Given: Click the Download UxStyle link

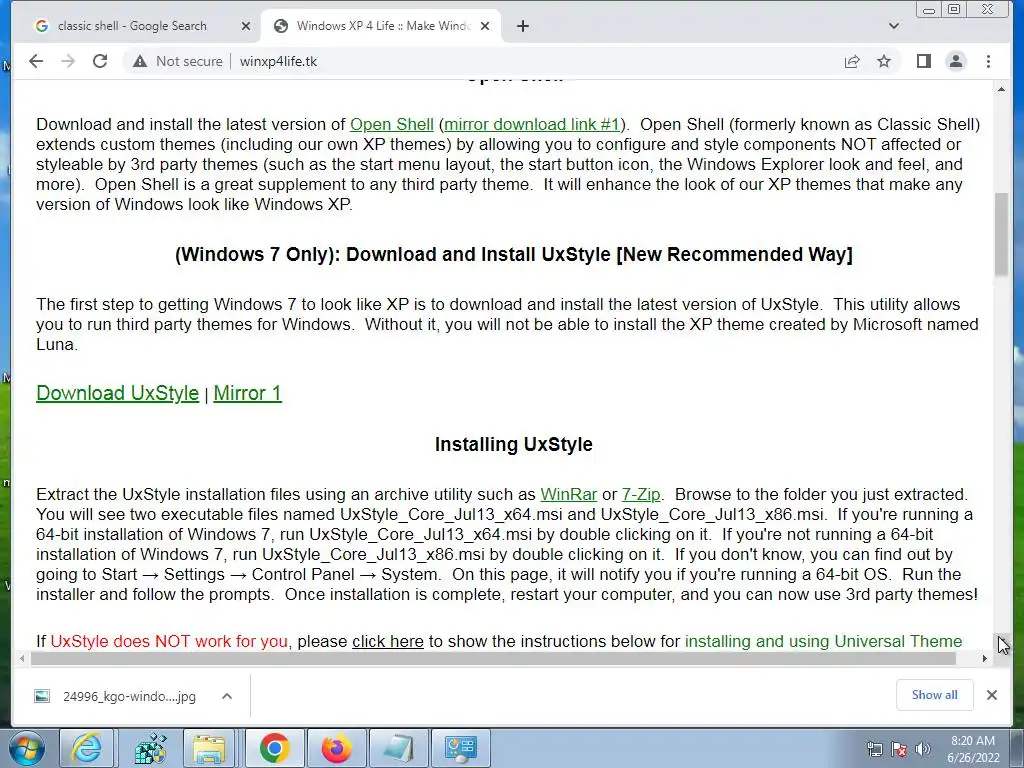Looking at the screenshot, I should 118,393.
